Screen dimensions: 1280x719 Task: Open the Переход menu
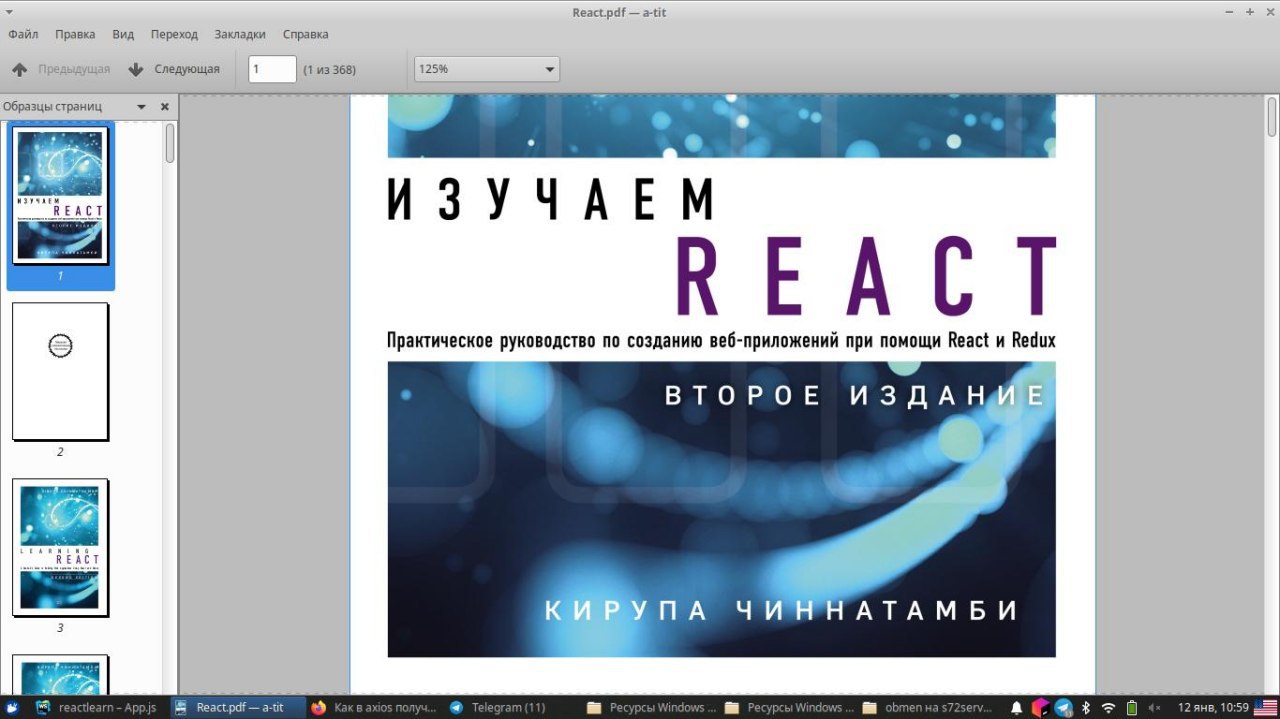pyautogui.click(x=174, y=34)
